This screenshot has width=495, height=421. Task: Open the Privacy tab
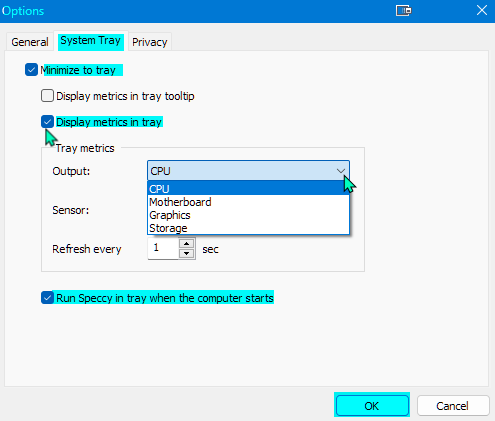pos(150,42)
